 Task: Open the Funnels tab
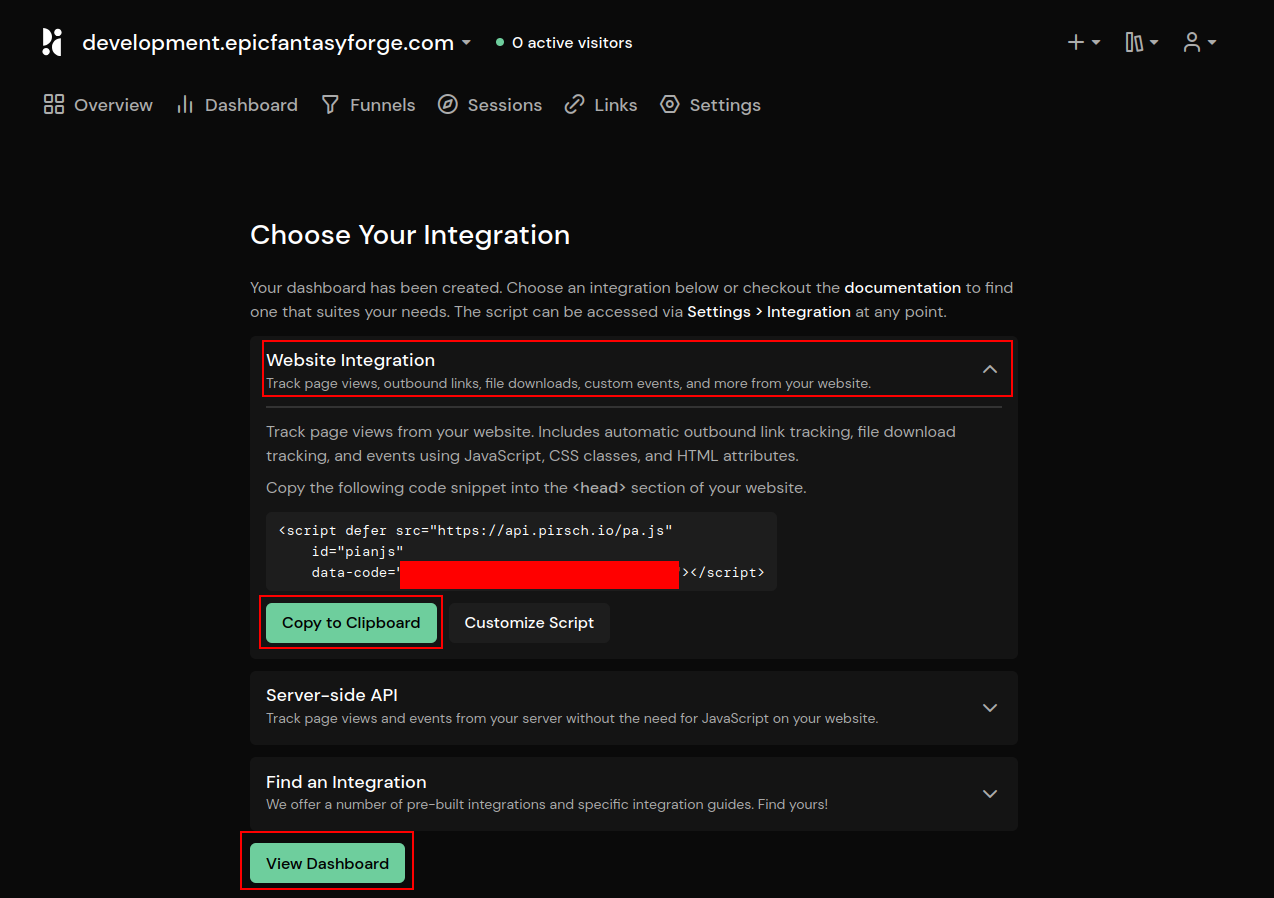368,105
